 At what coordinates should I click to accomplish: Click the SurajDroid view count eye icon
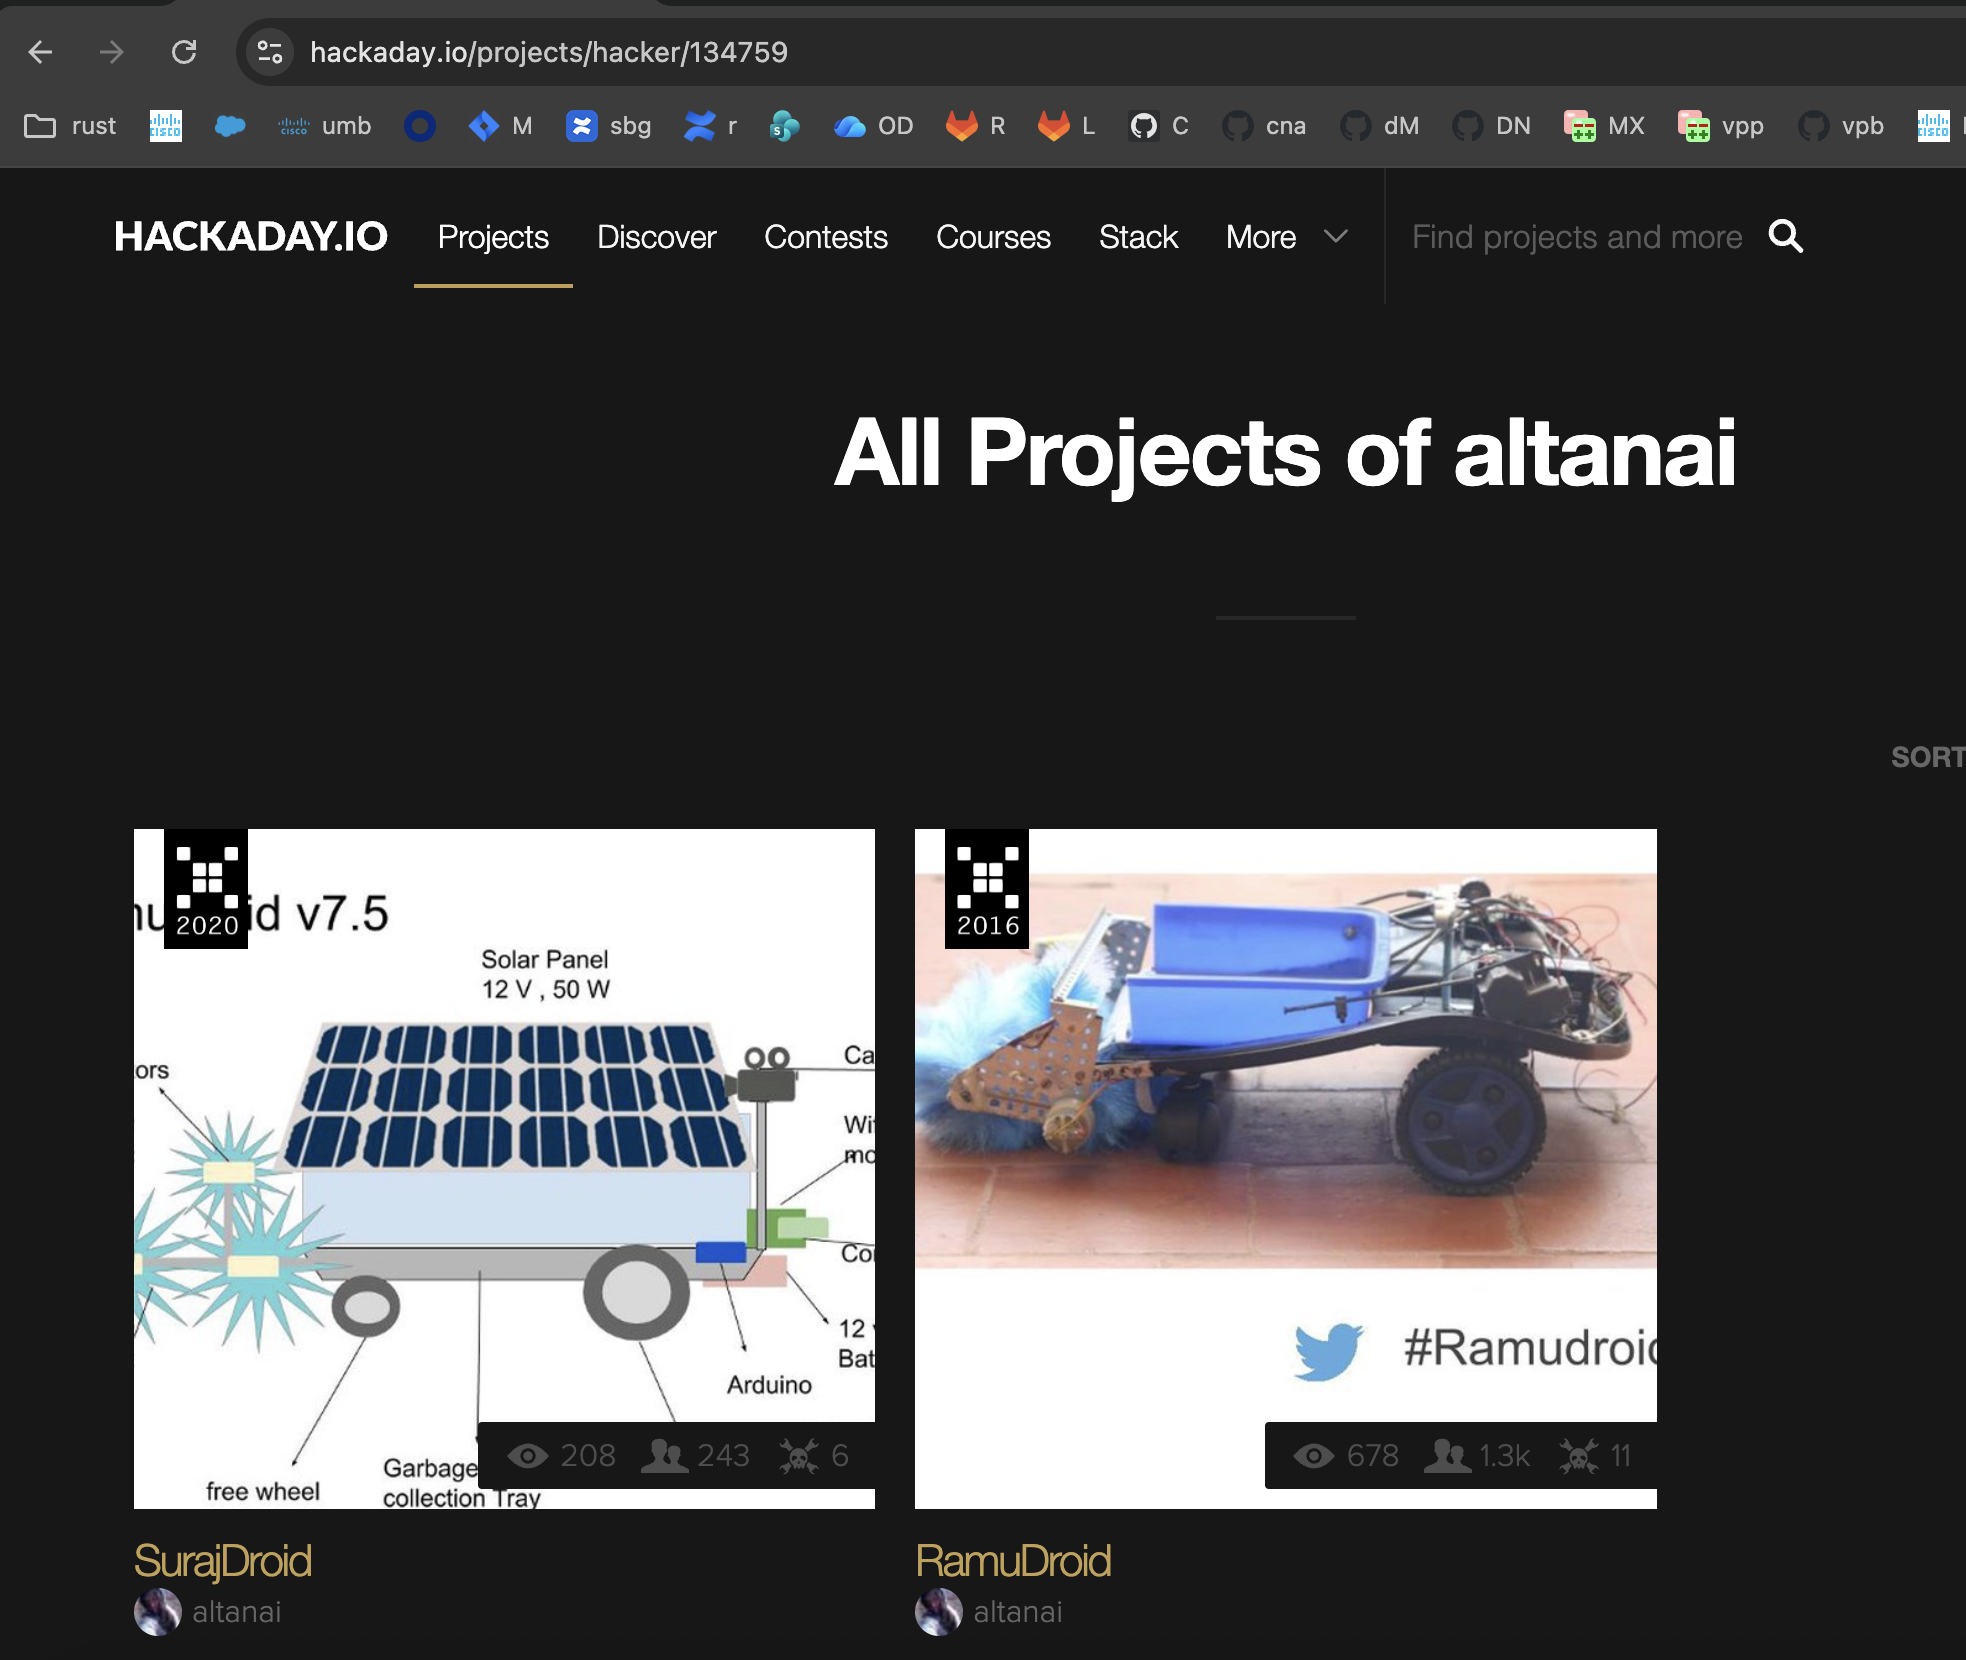[x=527, y=1456]
